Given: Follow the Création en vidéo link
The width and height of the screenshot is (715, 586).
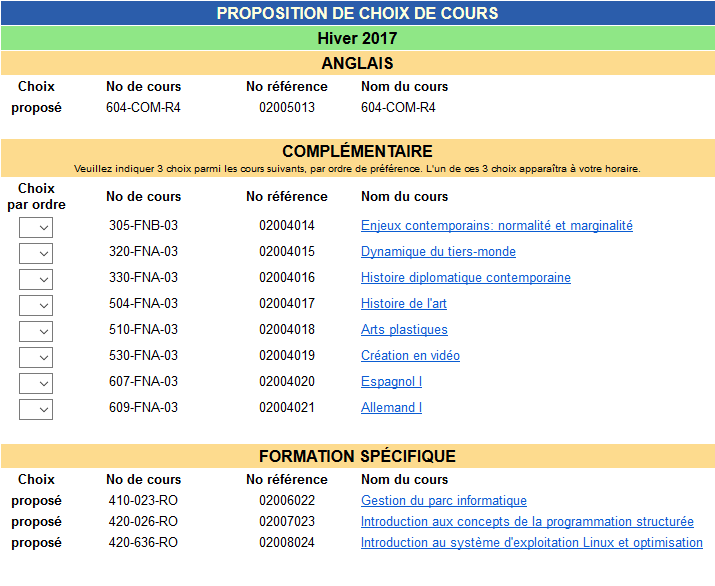Looking at the screenshot, I should coord(410,356).
